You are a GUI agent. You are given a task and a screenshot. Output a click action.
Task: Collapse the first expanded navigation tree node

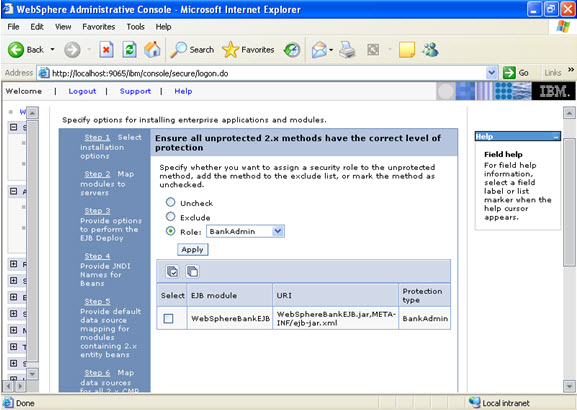coord(14,127)
